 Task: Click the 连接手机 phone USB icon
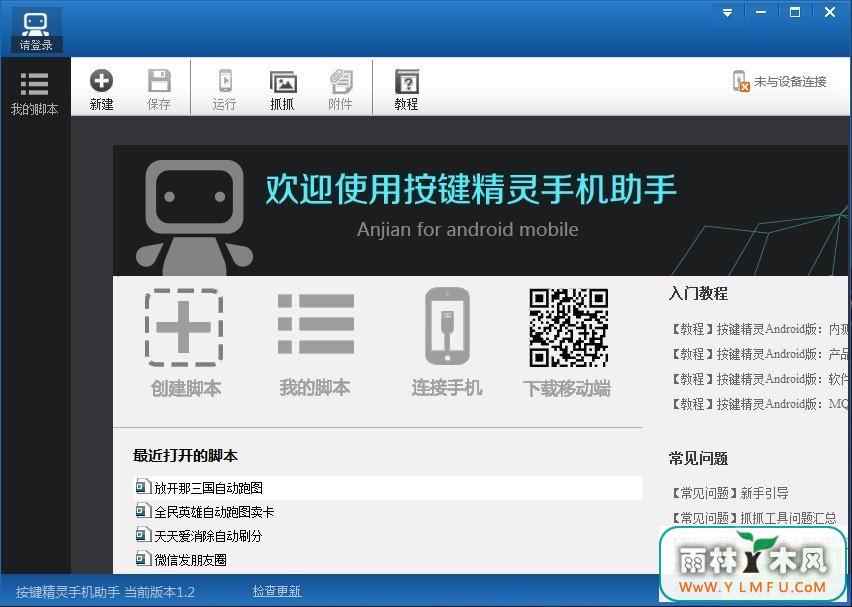[447, 326]
